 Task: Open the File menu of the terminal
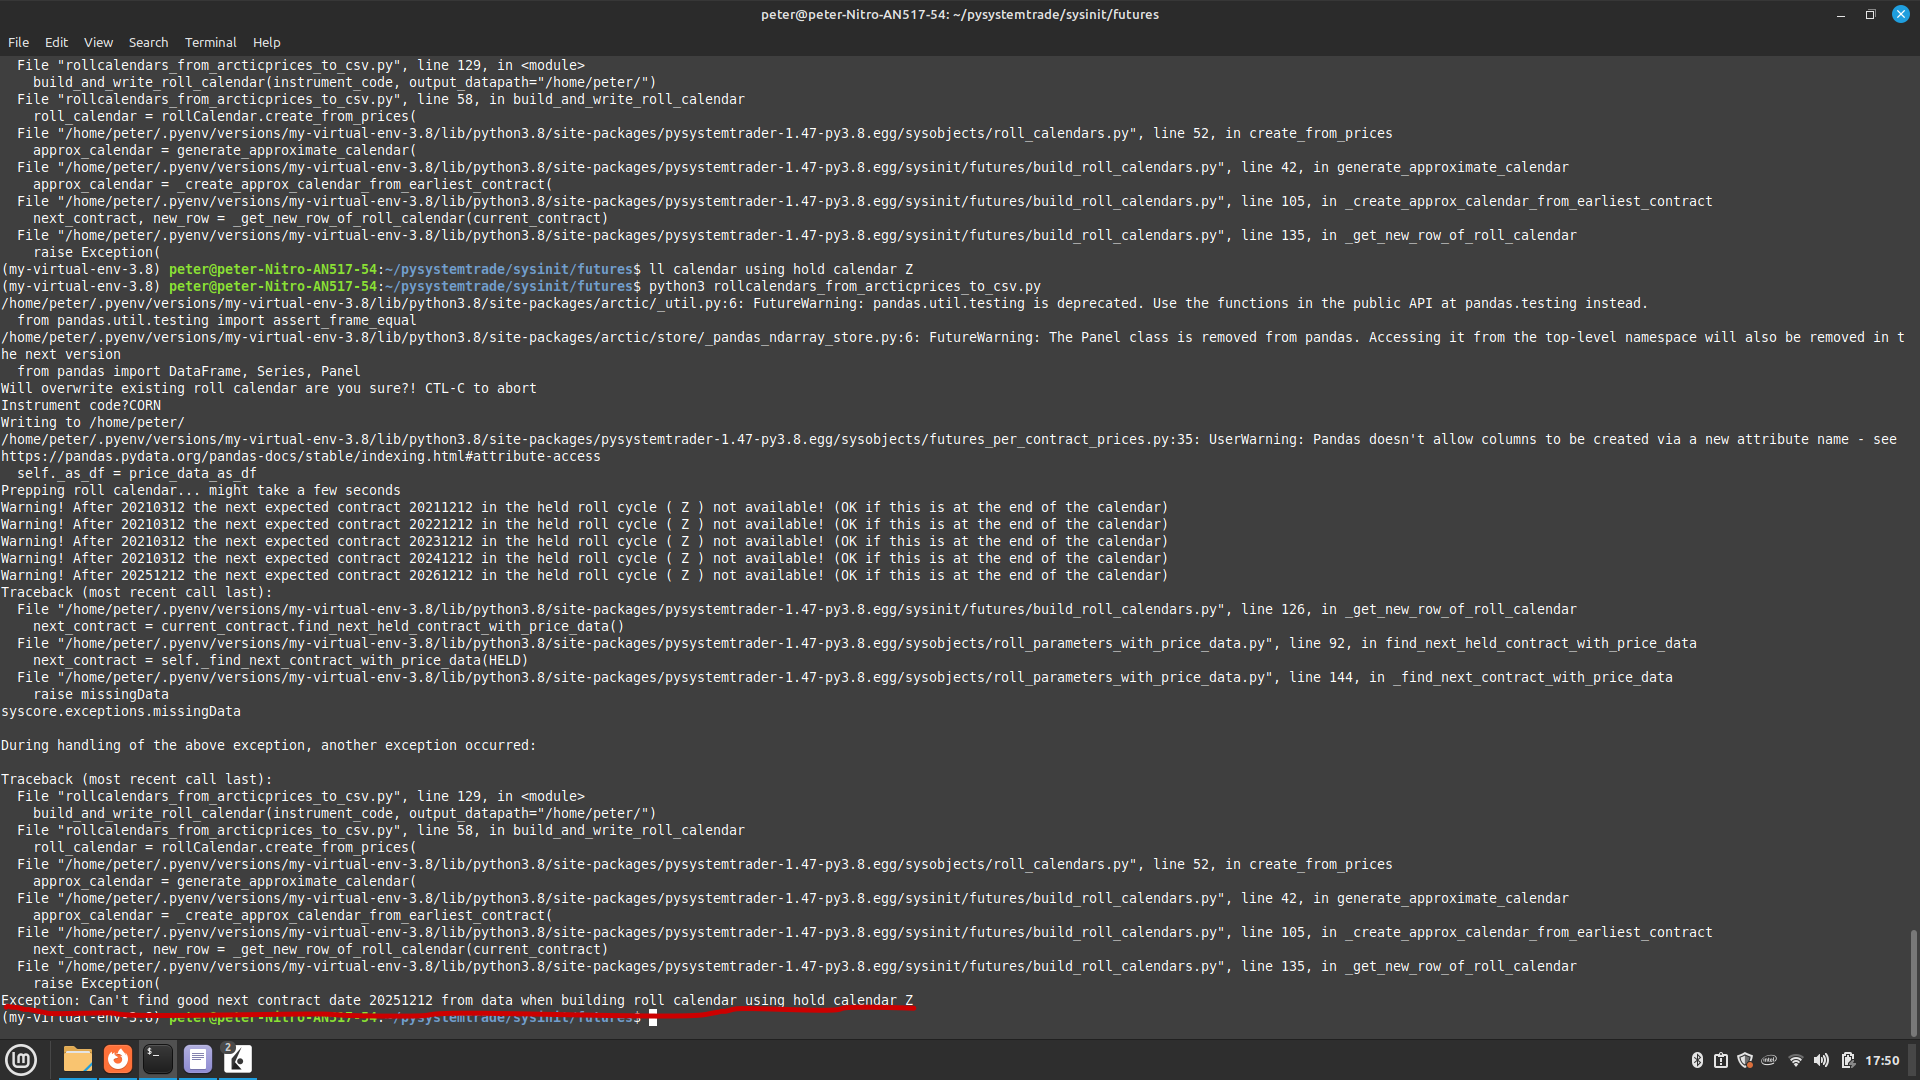click(x=18, y=42)
